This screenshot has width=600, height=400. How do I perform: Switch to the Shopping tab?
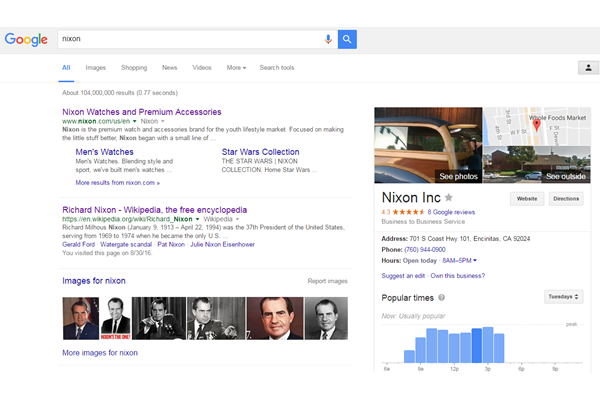(x=134, y=68)
